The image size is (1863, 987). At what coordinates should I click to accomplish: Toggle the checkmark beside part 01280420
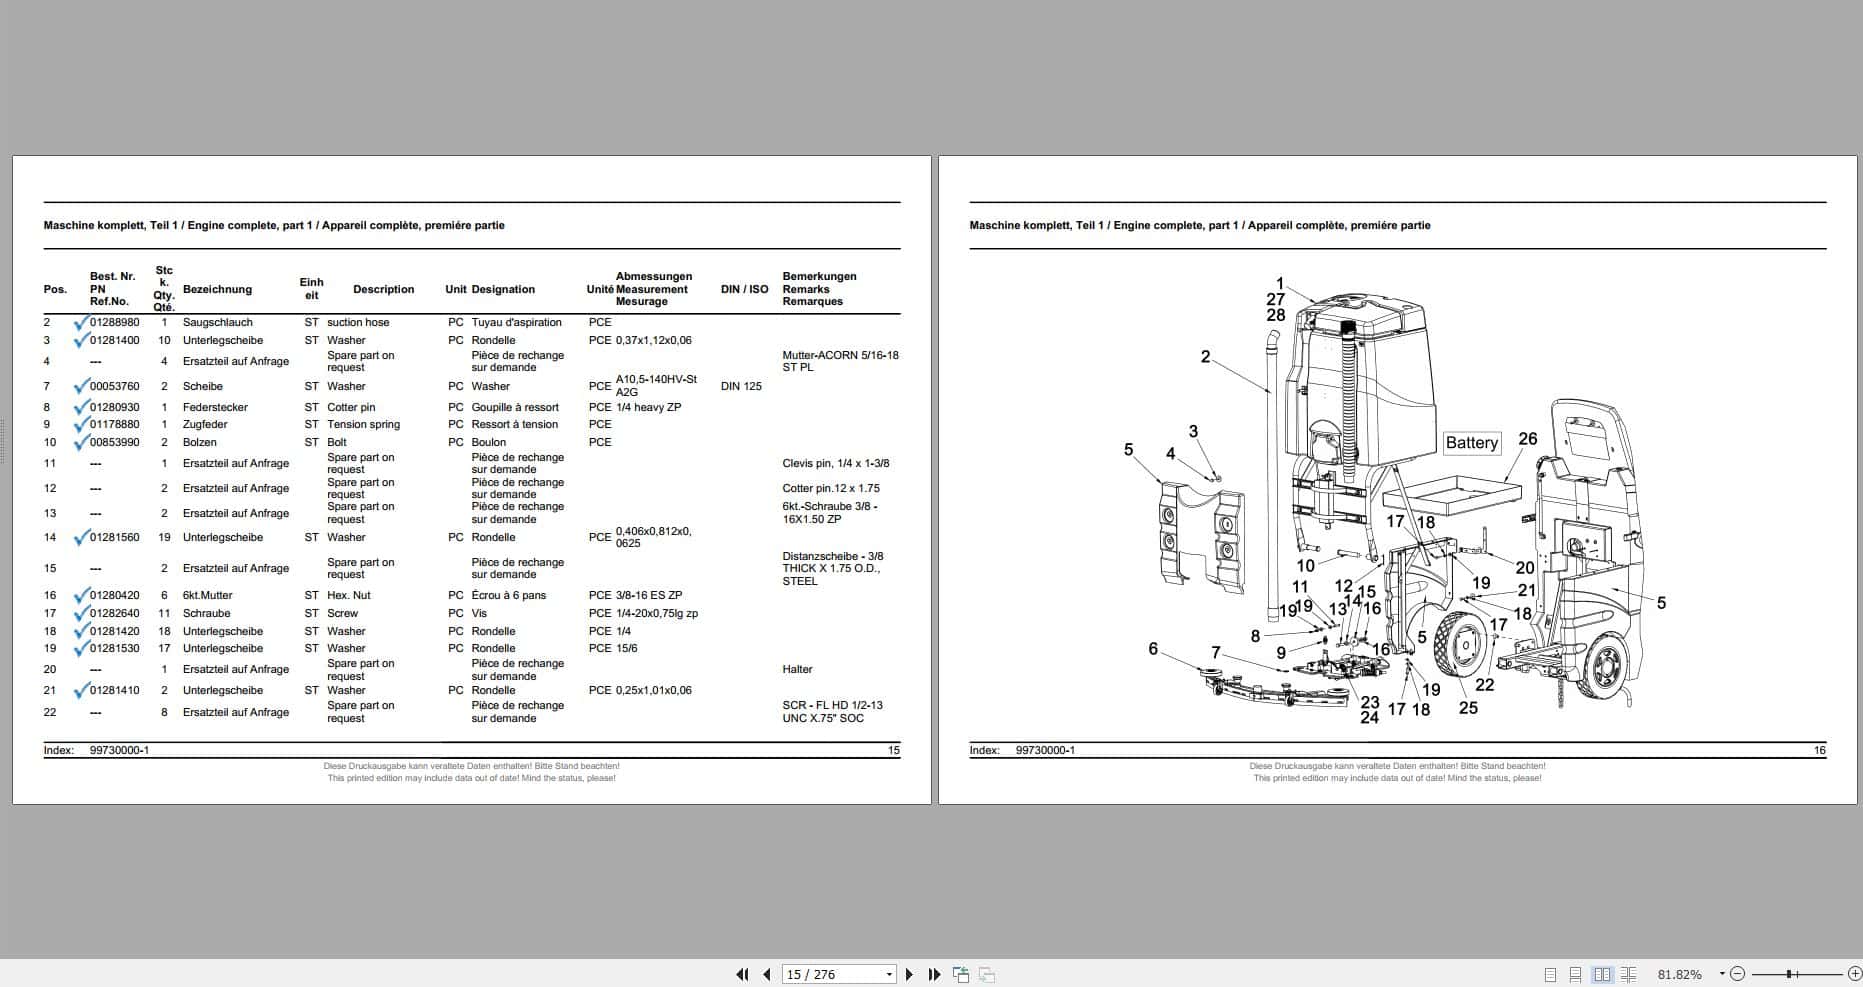pos(82,594)
